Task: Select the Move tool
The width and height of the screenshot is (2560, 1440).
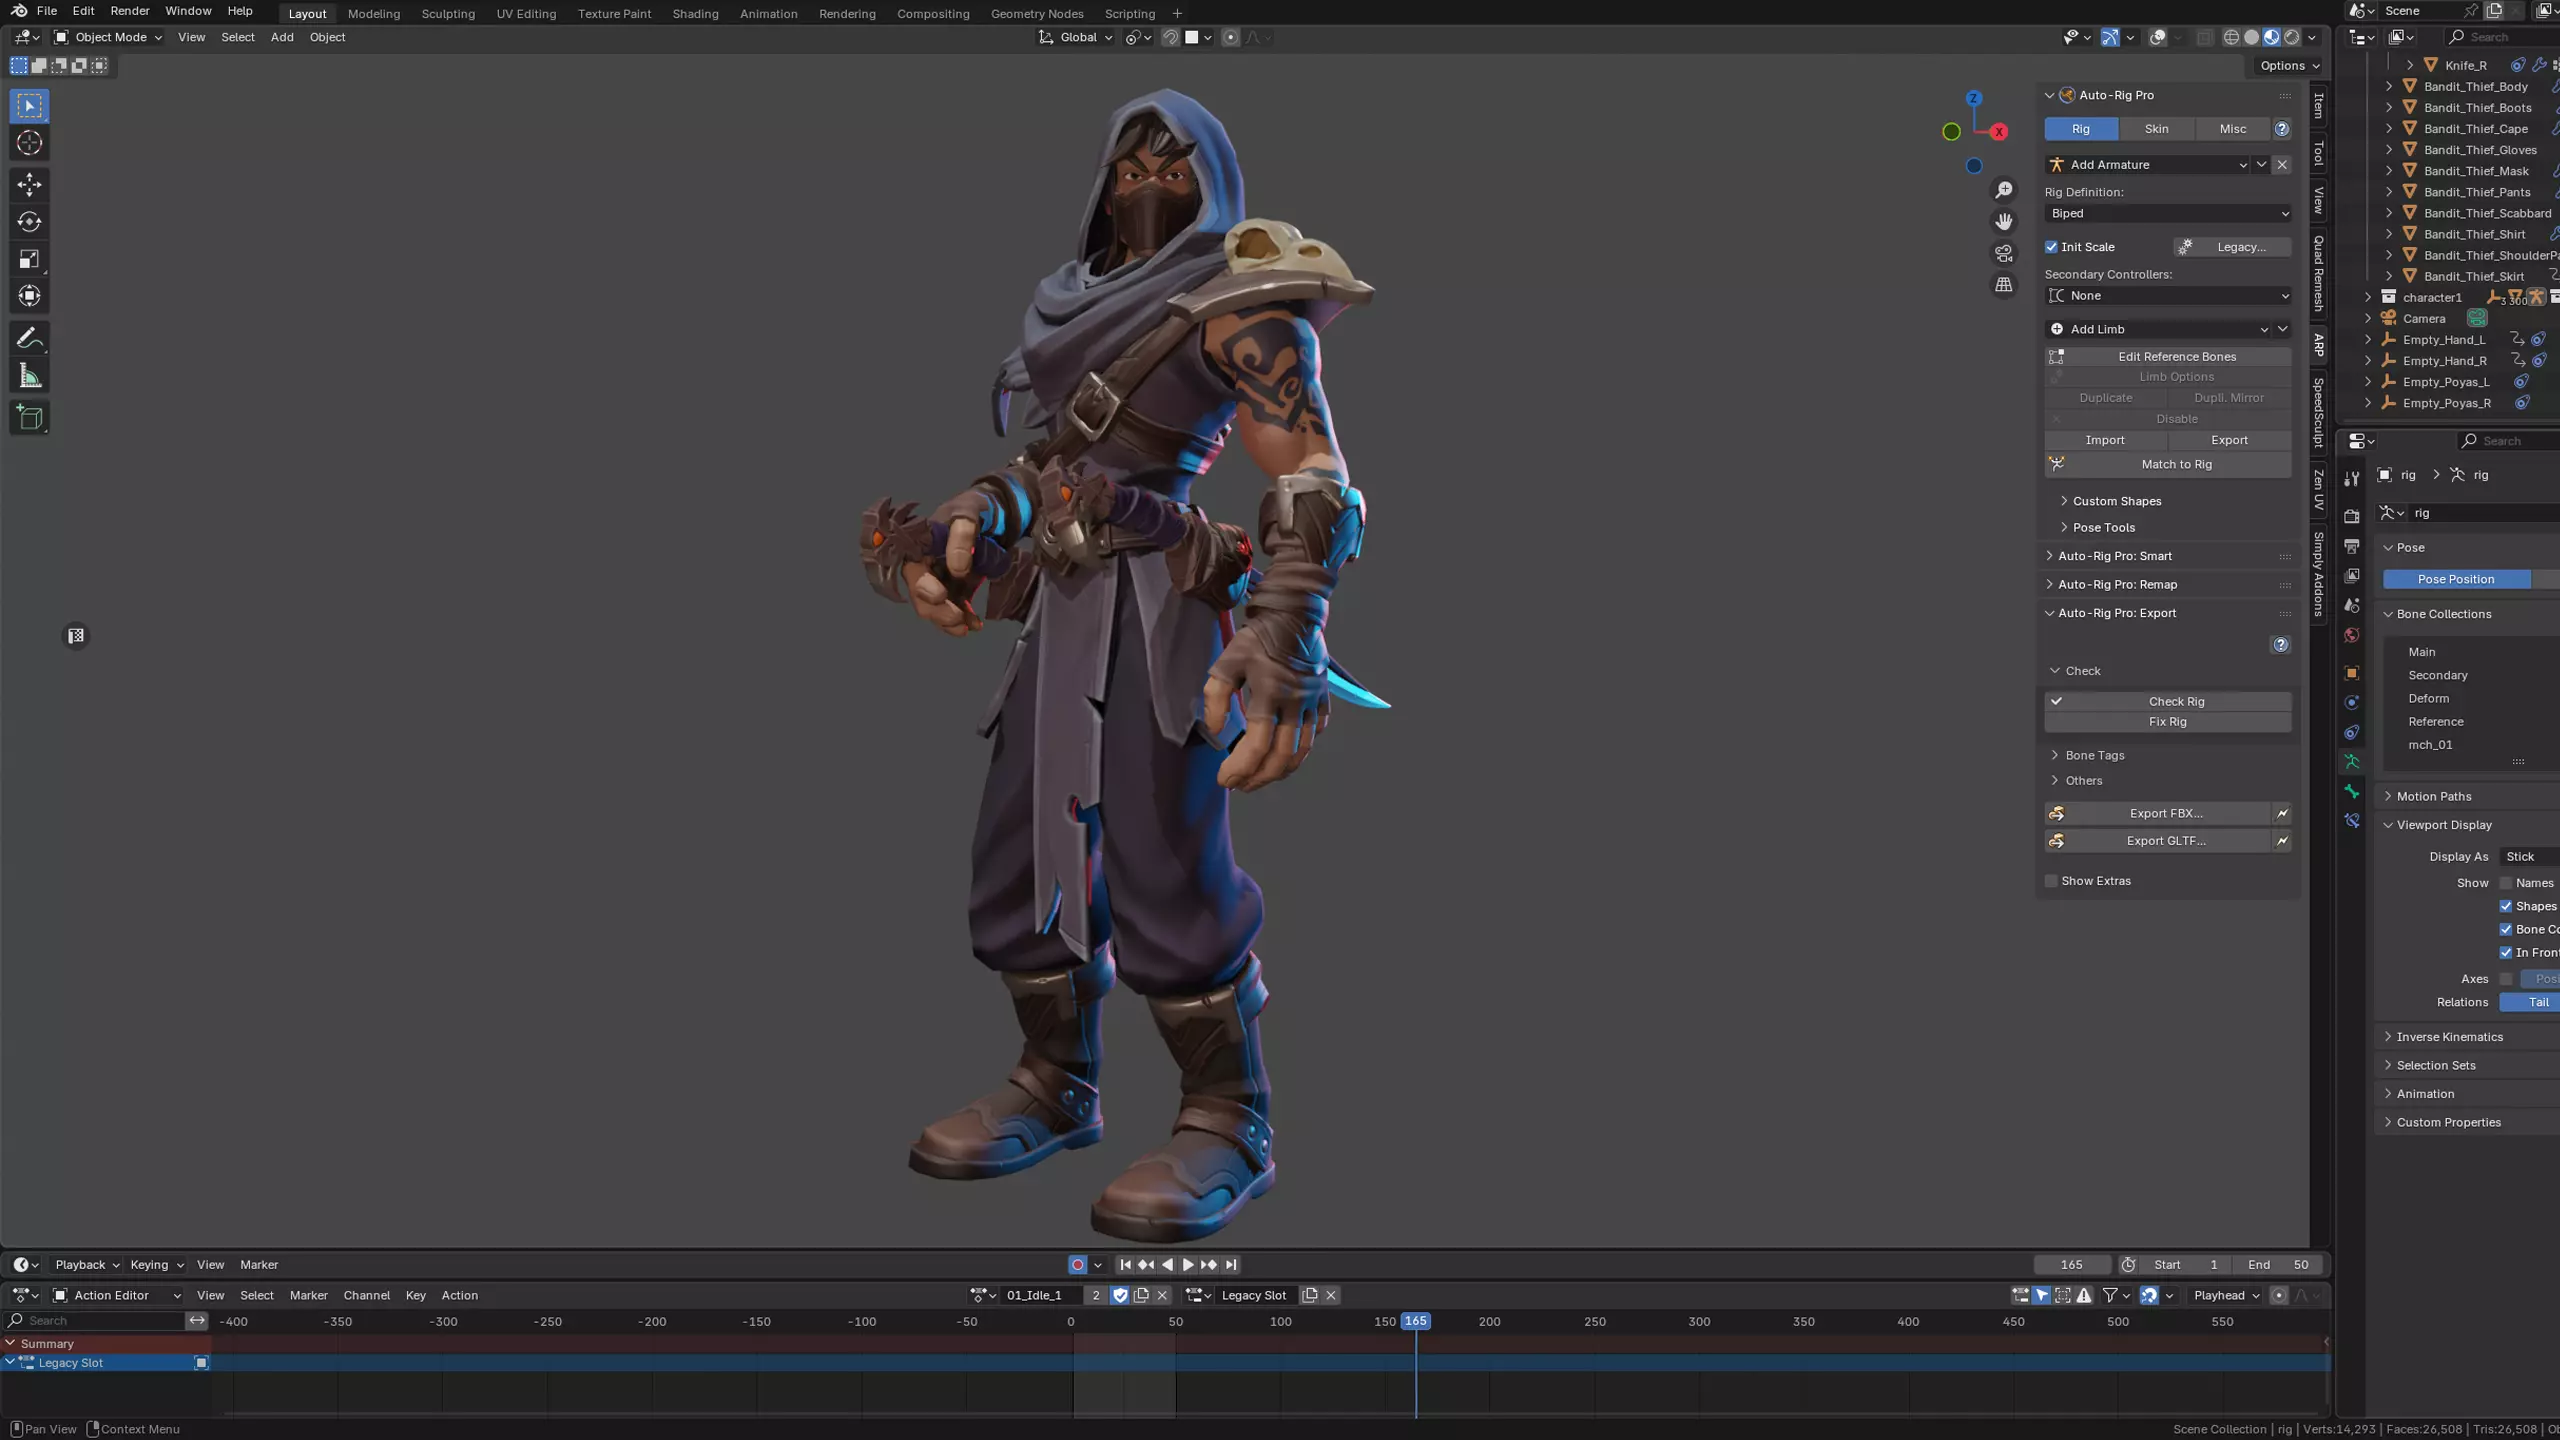Action: (x=29, y=184)
